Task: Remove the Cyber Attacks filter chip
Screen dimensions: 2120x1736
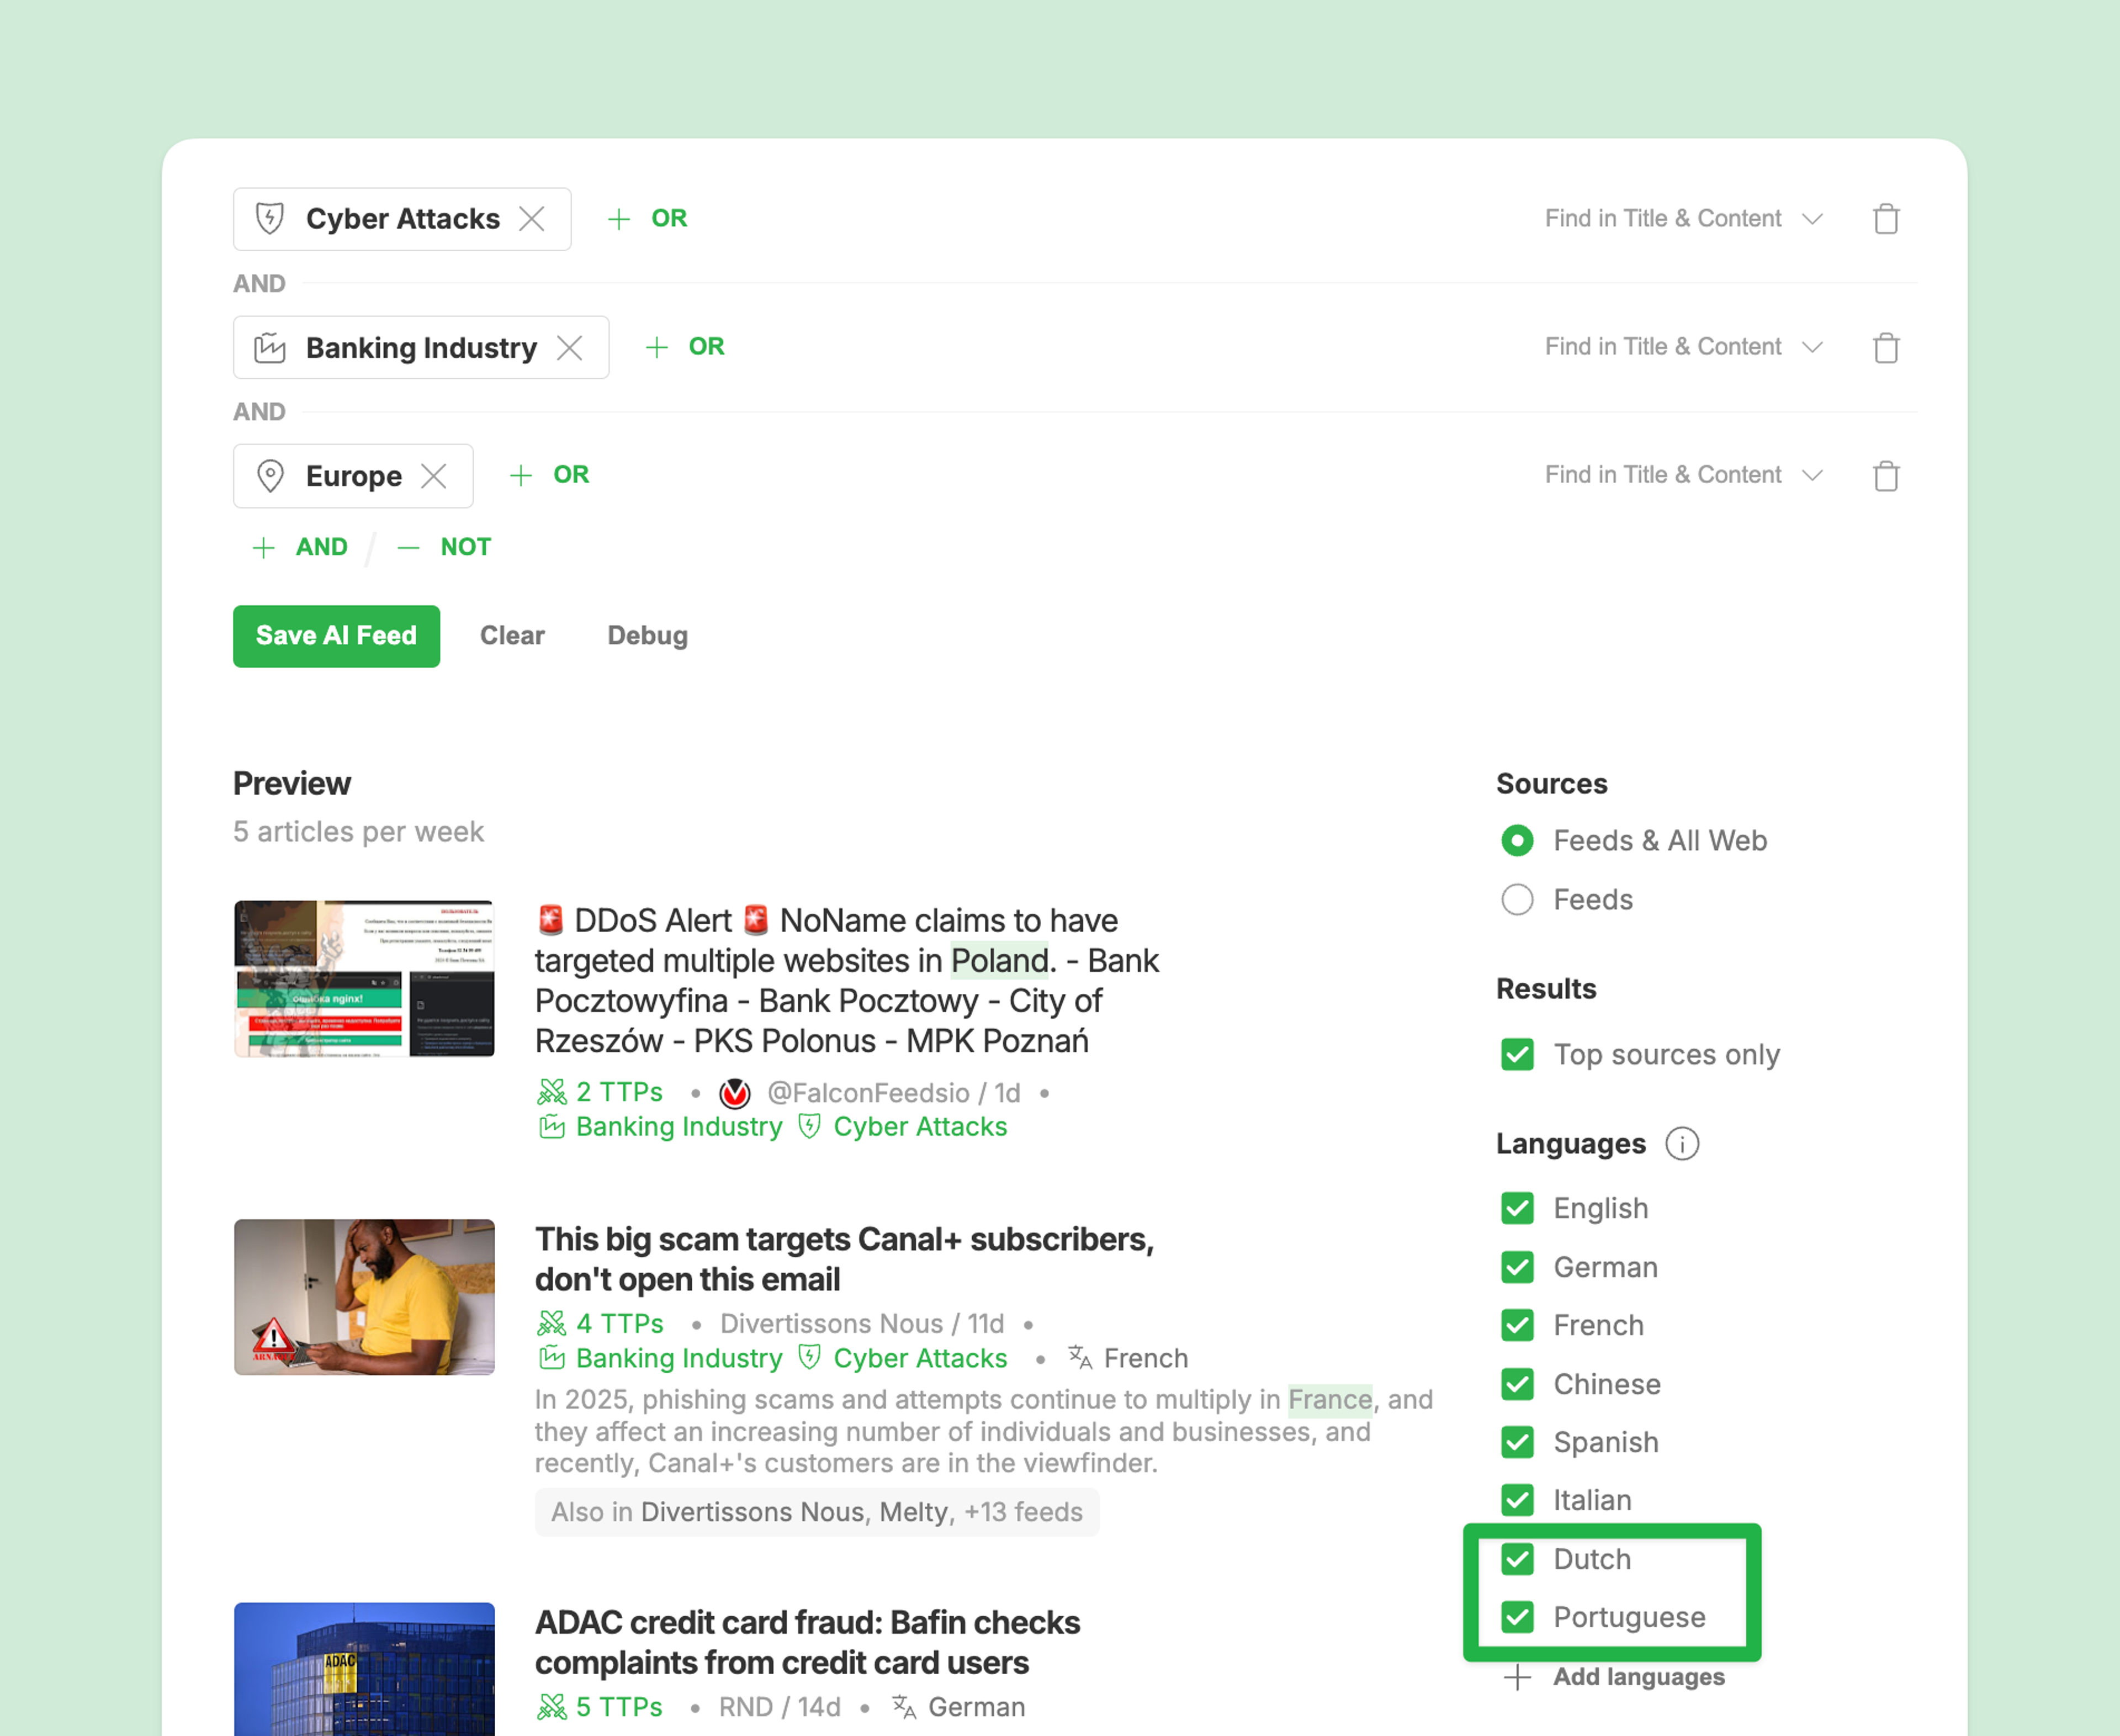Action: tap(532, 218)
